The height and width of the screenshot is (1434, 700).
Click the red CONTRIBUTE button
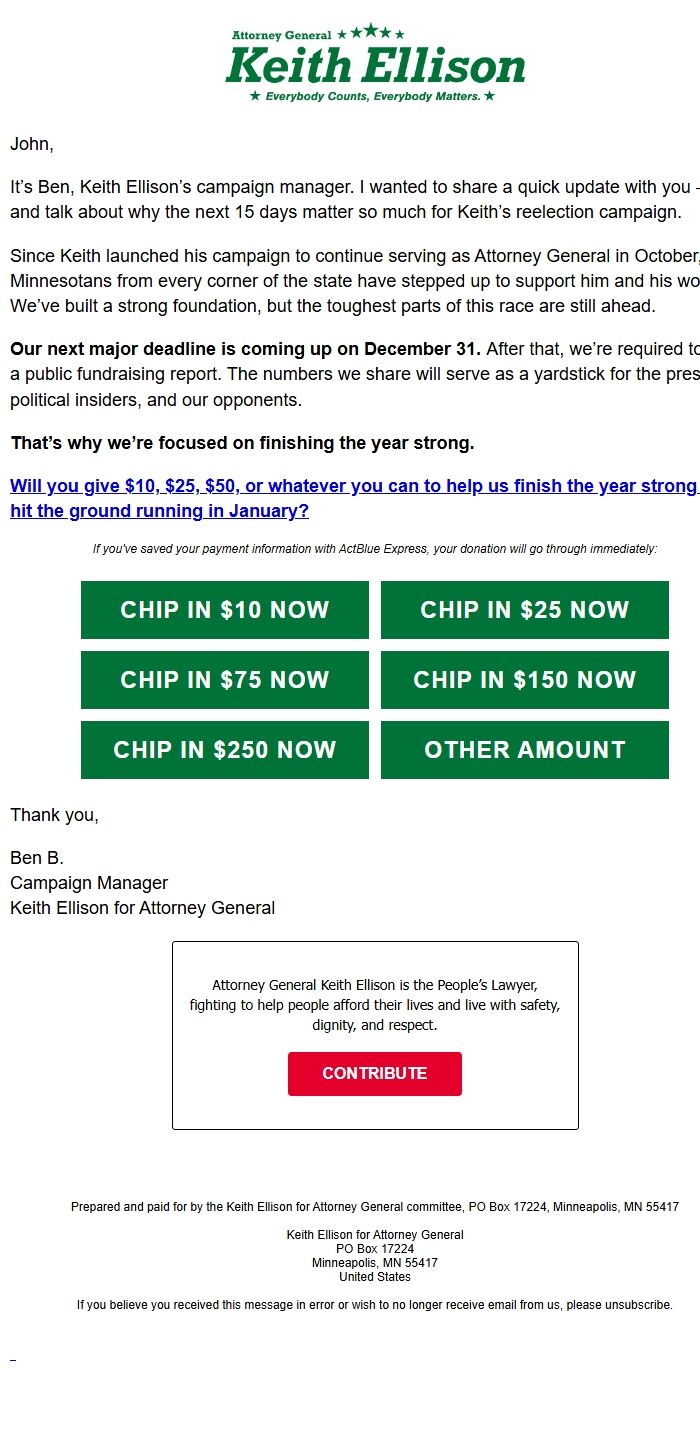[374, 1073]
